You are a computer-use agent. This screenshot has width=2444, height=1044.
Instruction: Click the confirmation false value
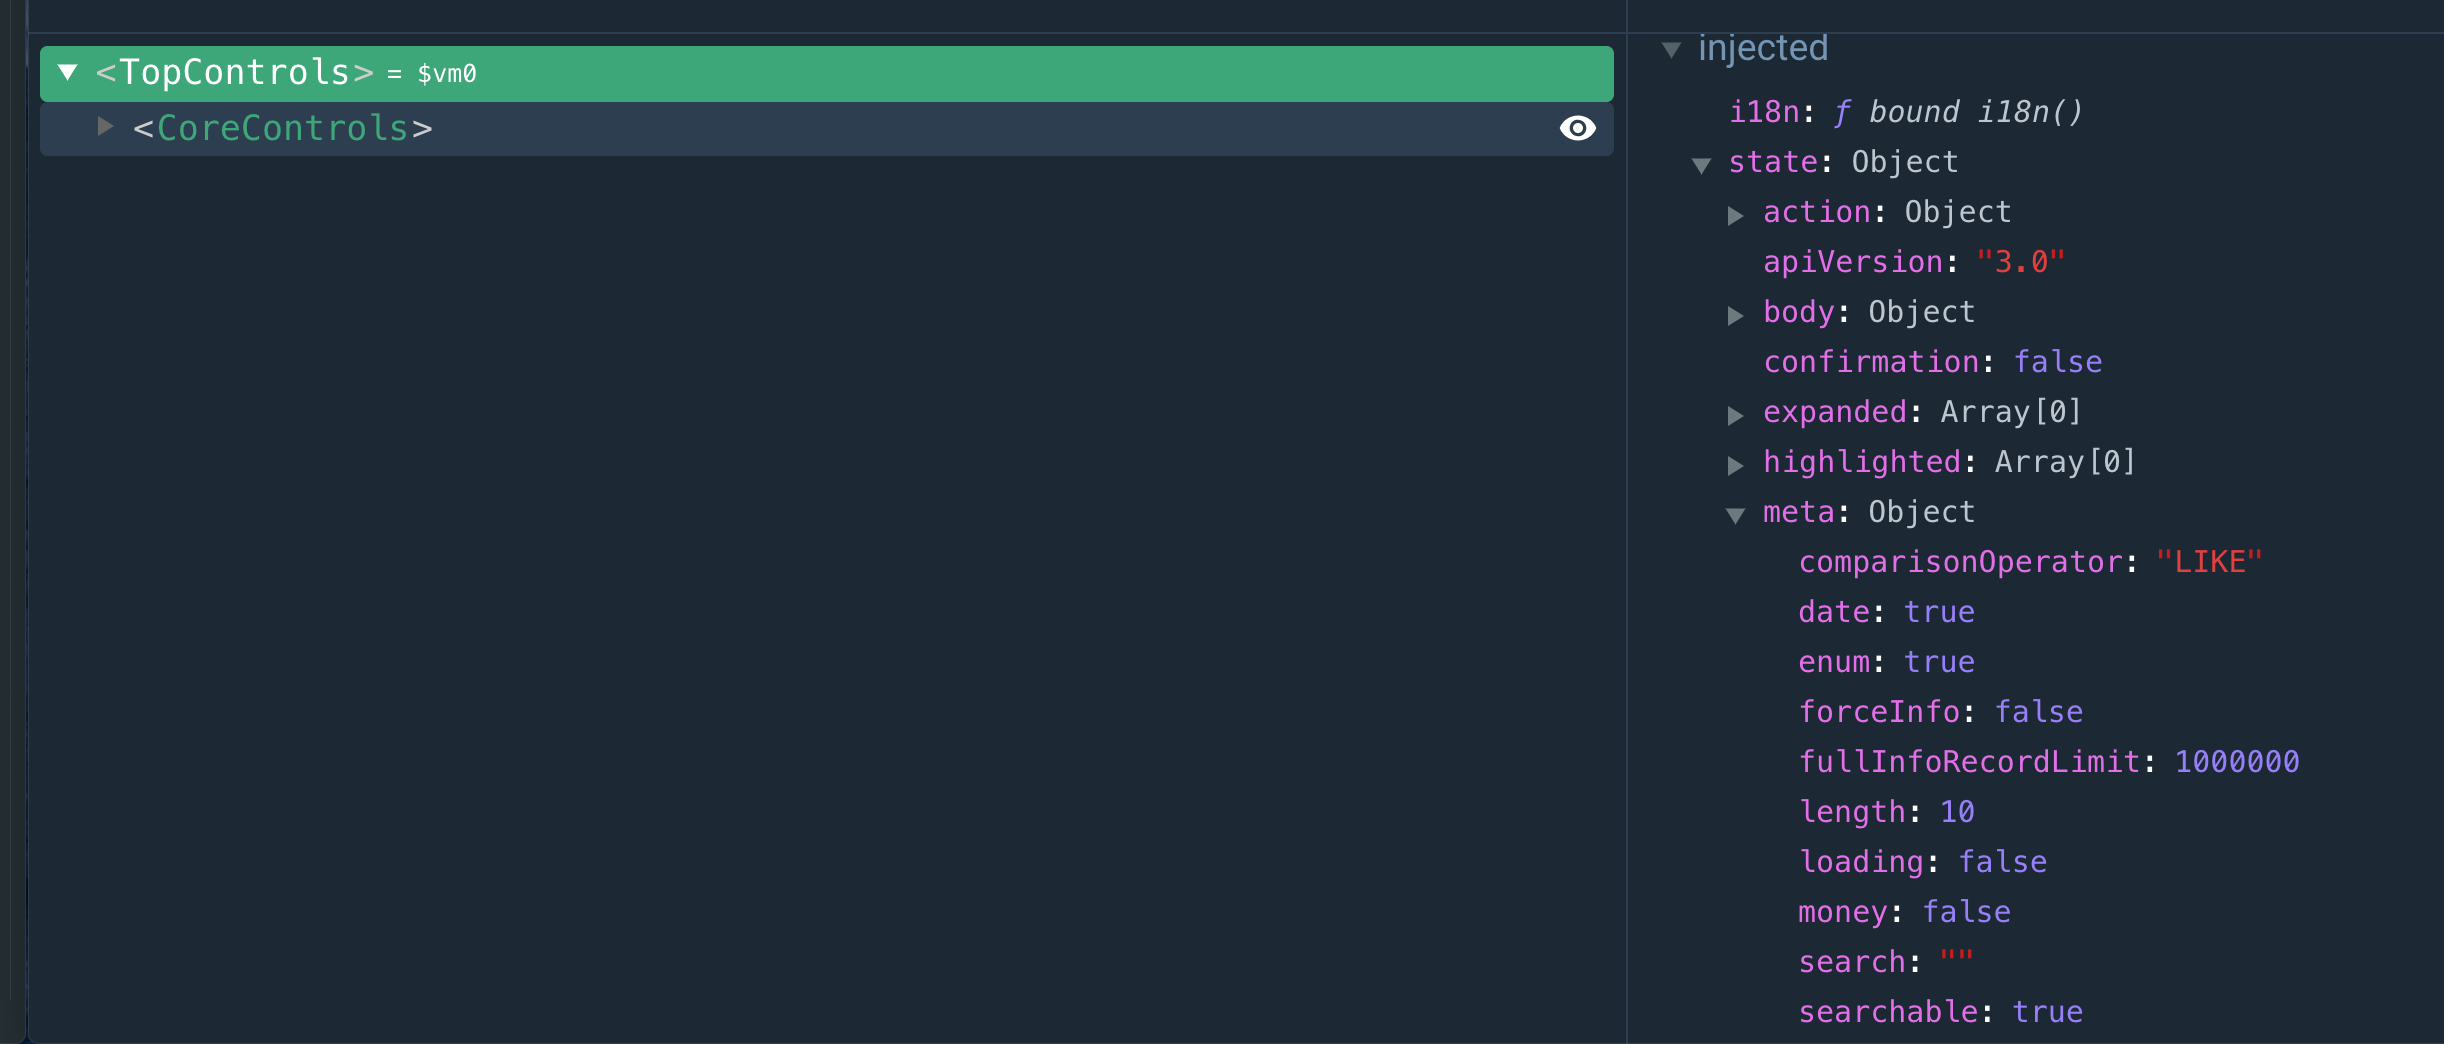pyautogui.click(x=2058, y=362)
